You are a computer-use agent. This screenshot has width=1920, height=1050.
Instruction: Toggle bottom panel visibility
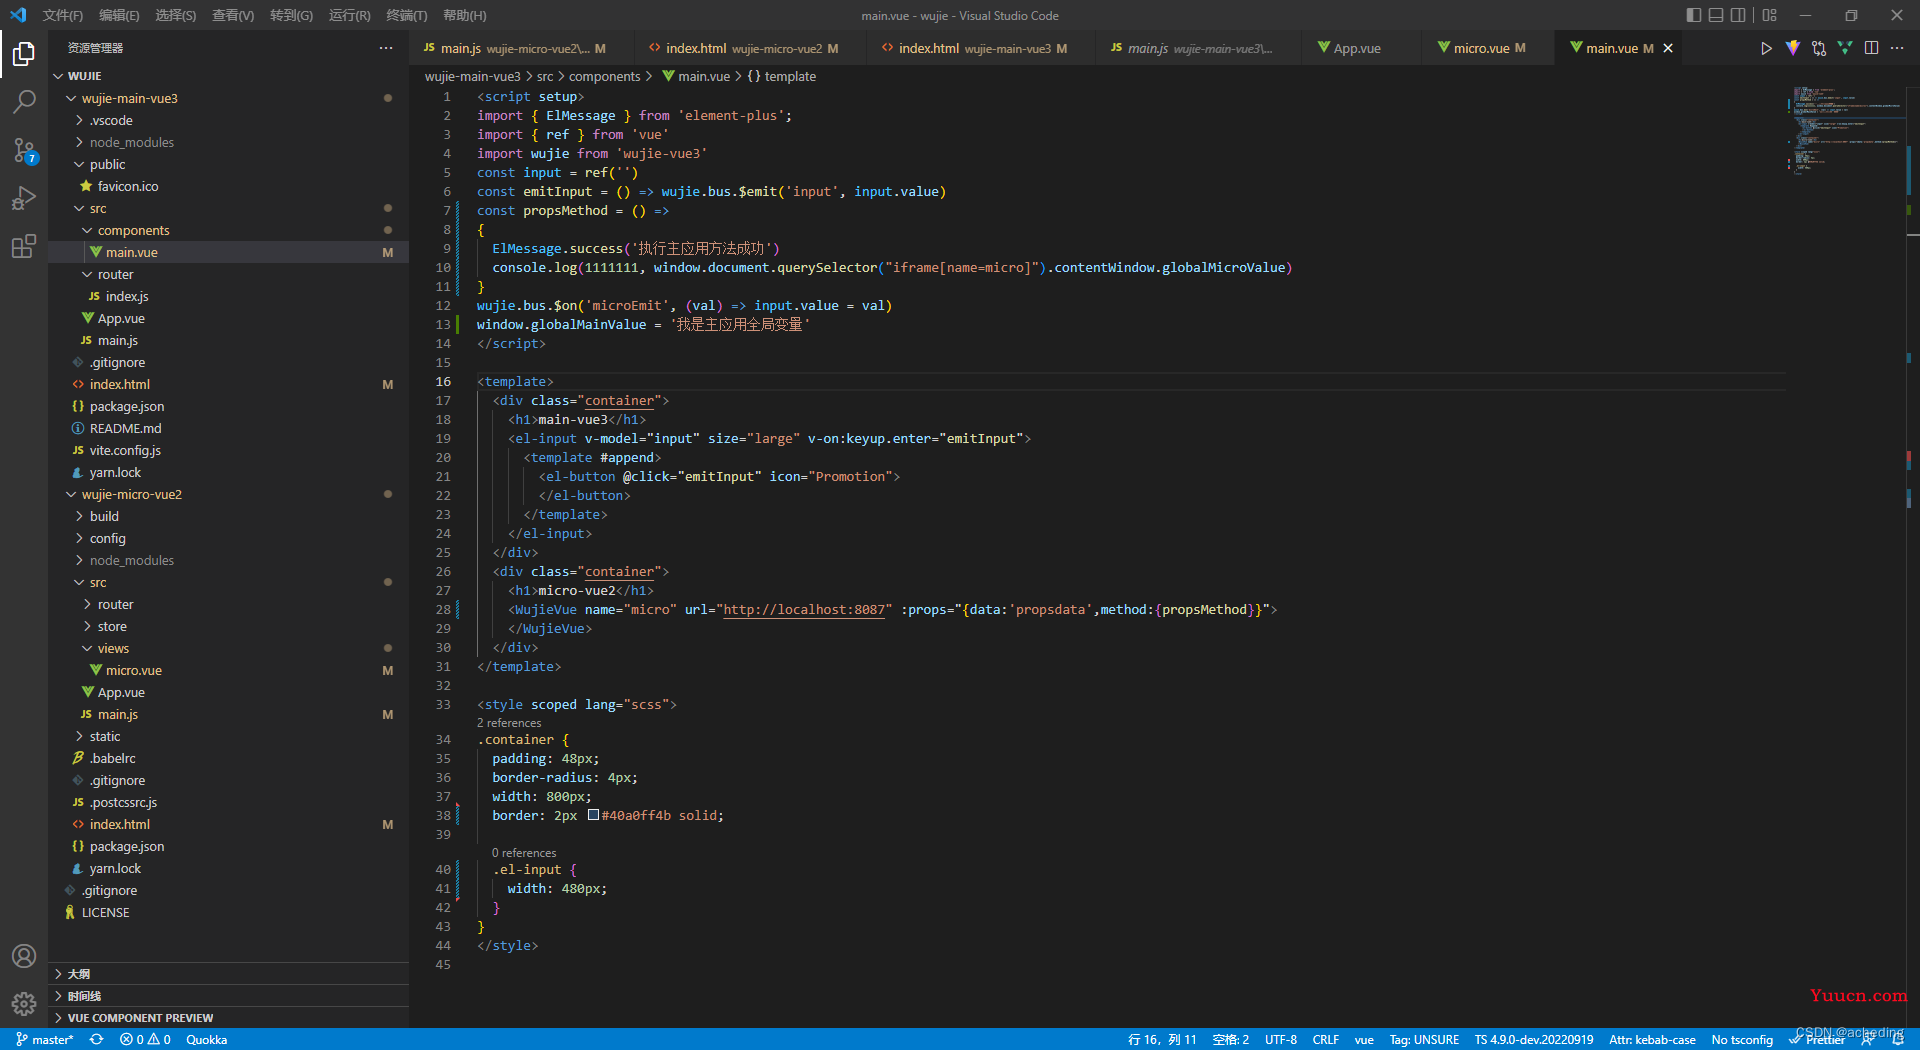[x=1716, y=15]
